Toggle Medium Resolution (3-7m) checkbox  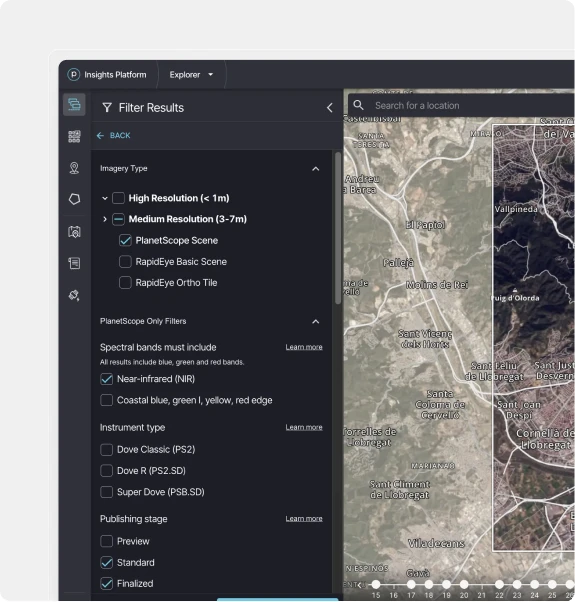[118, 219]
